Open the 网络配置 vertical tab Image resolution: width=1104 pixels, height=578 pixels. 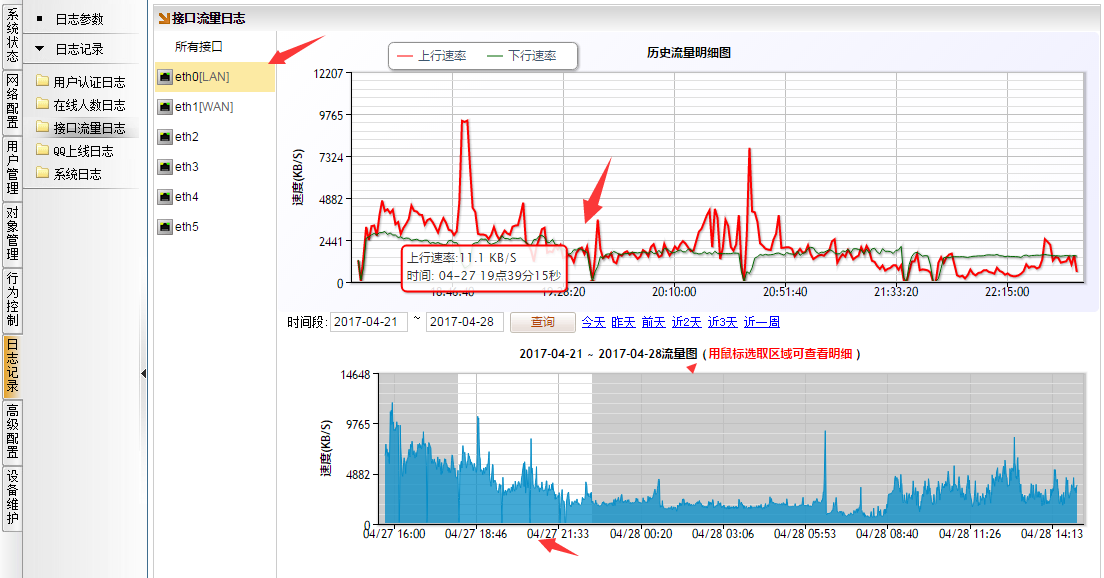[12, 102]
